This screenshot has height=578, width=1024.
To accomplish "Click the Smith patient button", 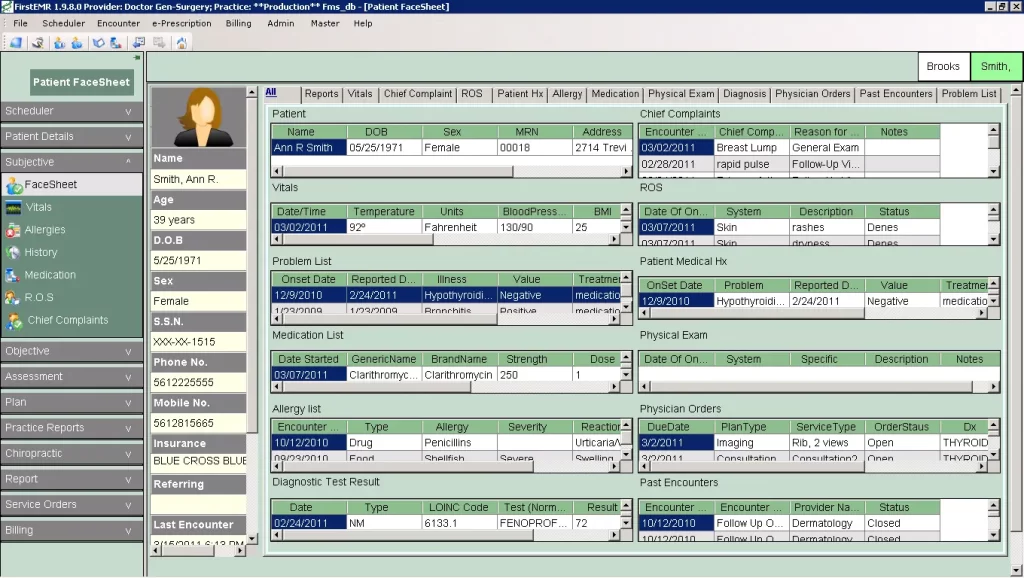I will click(x=996, y=65).
